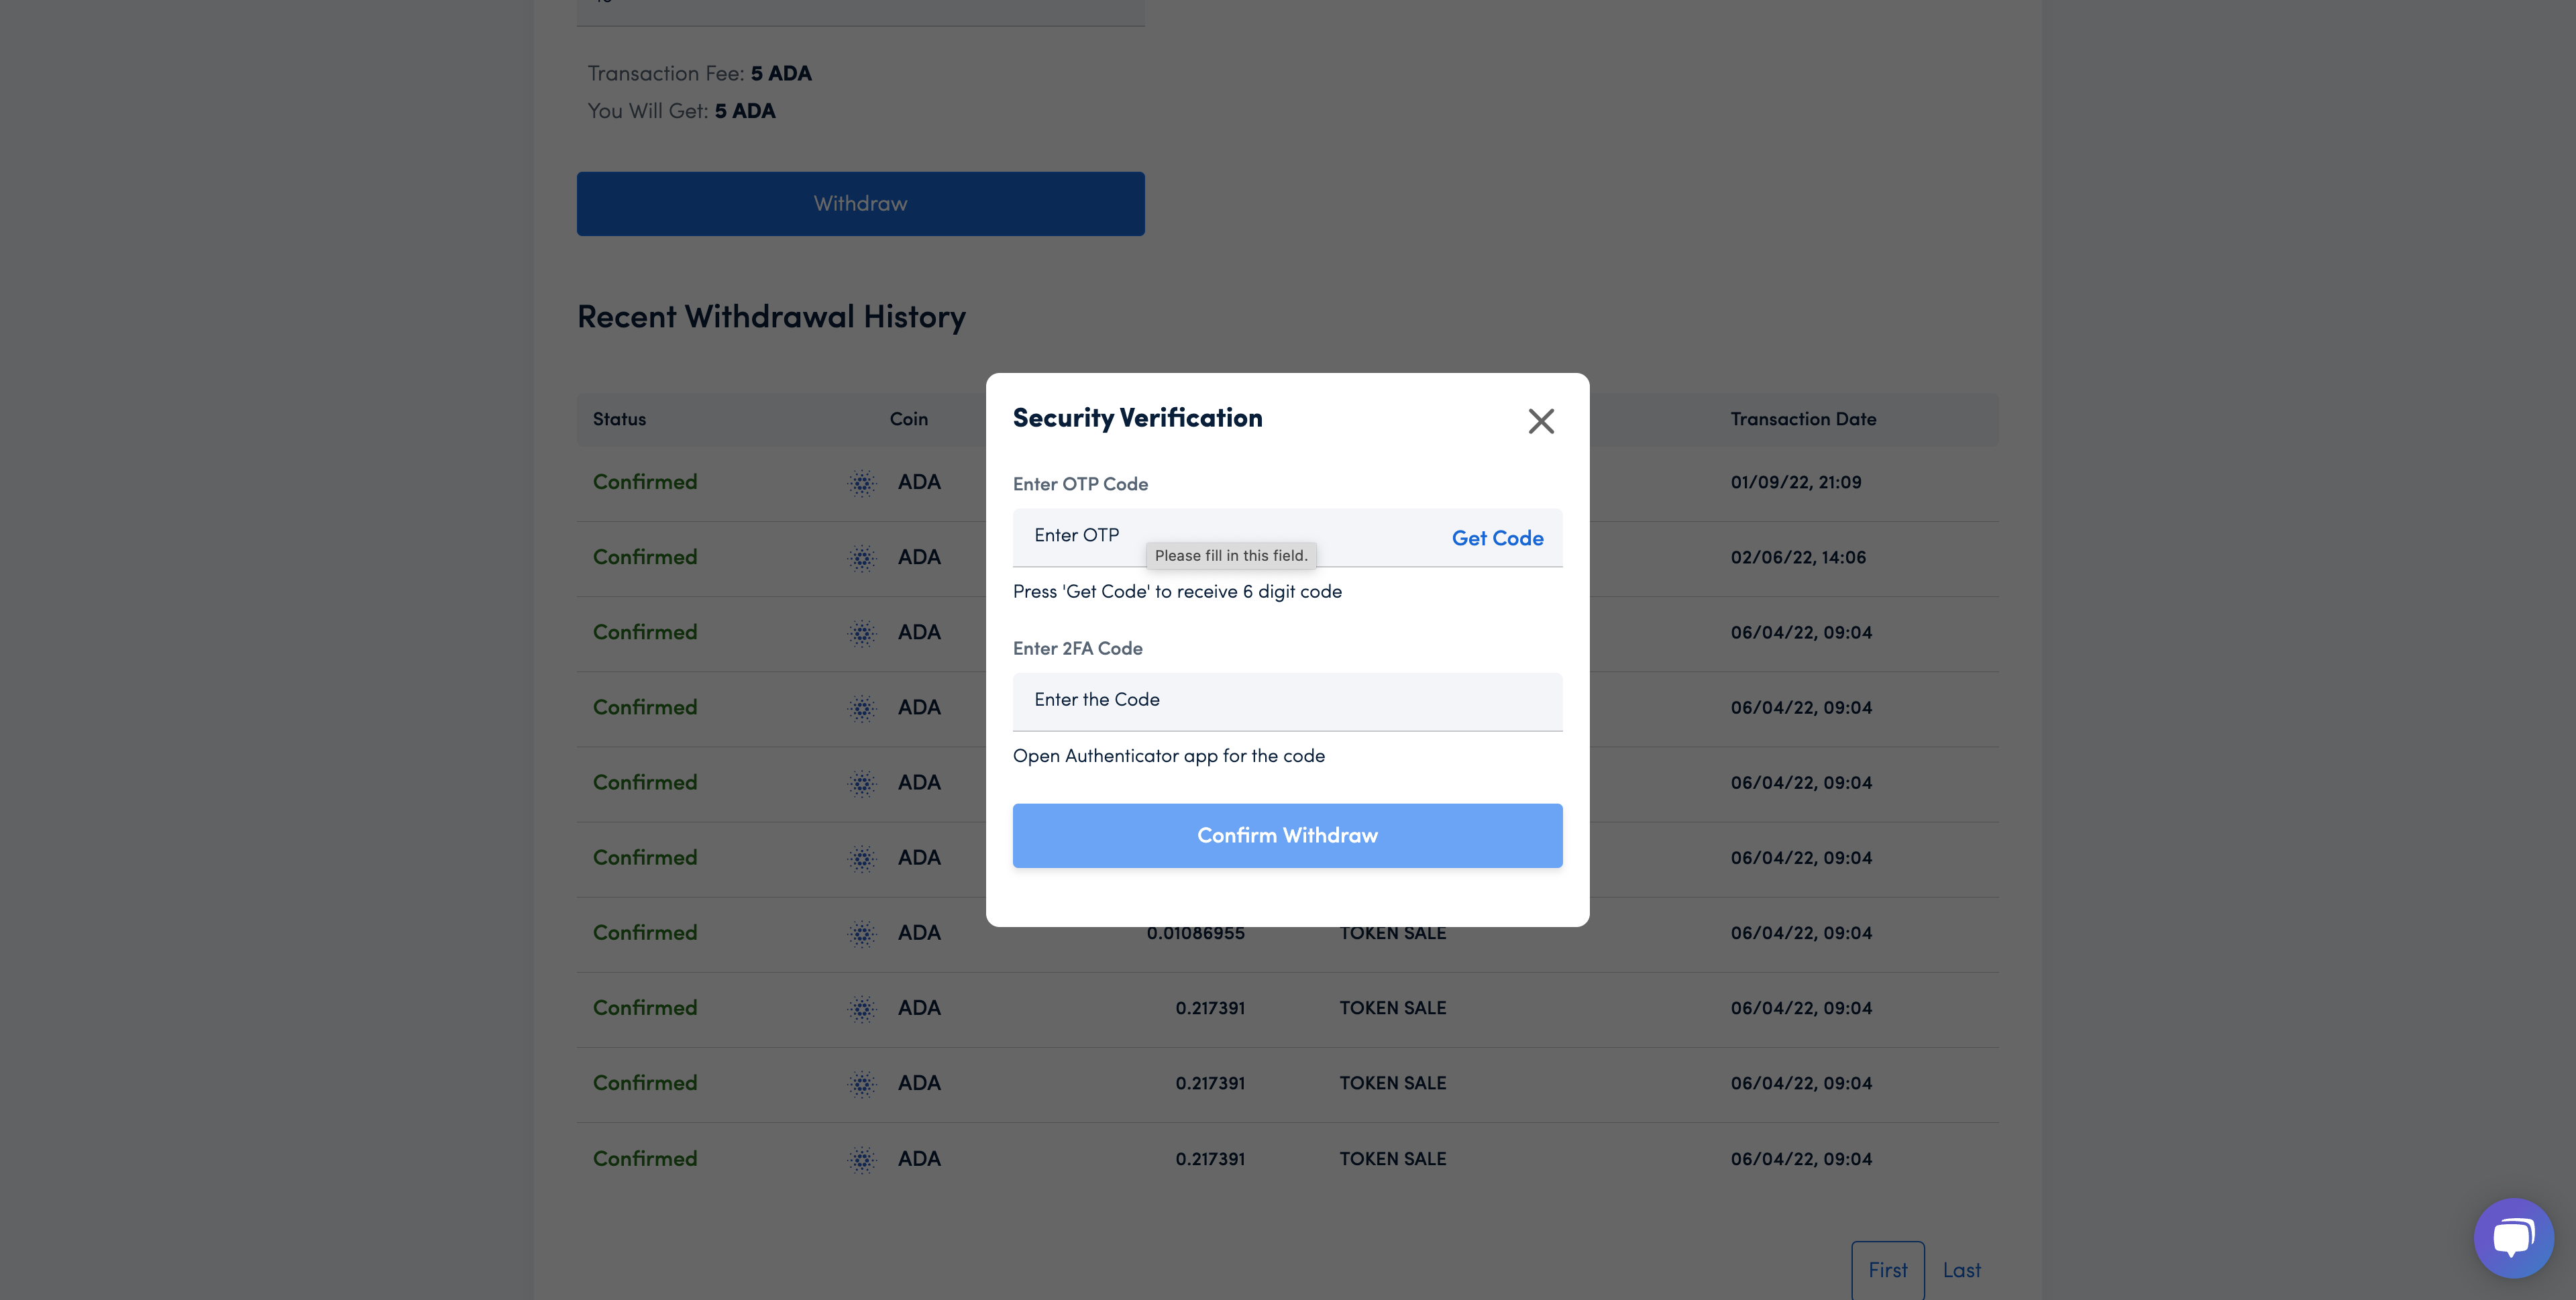Viewport: 2576px width, 1300px height.
Task: Go to Last page of history
Action: (1961, 1270)
